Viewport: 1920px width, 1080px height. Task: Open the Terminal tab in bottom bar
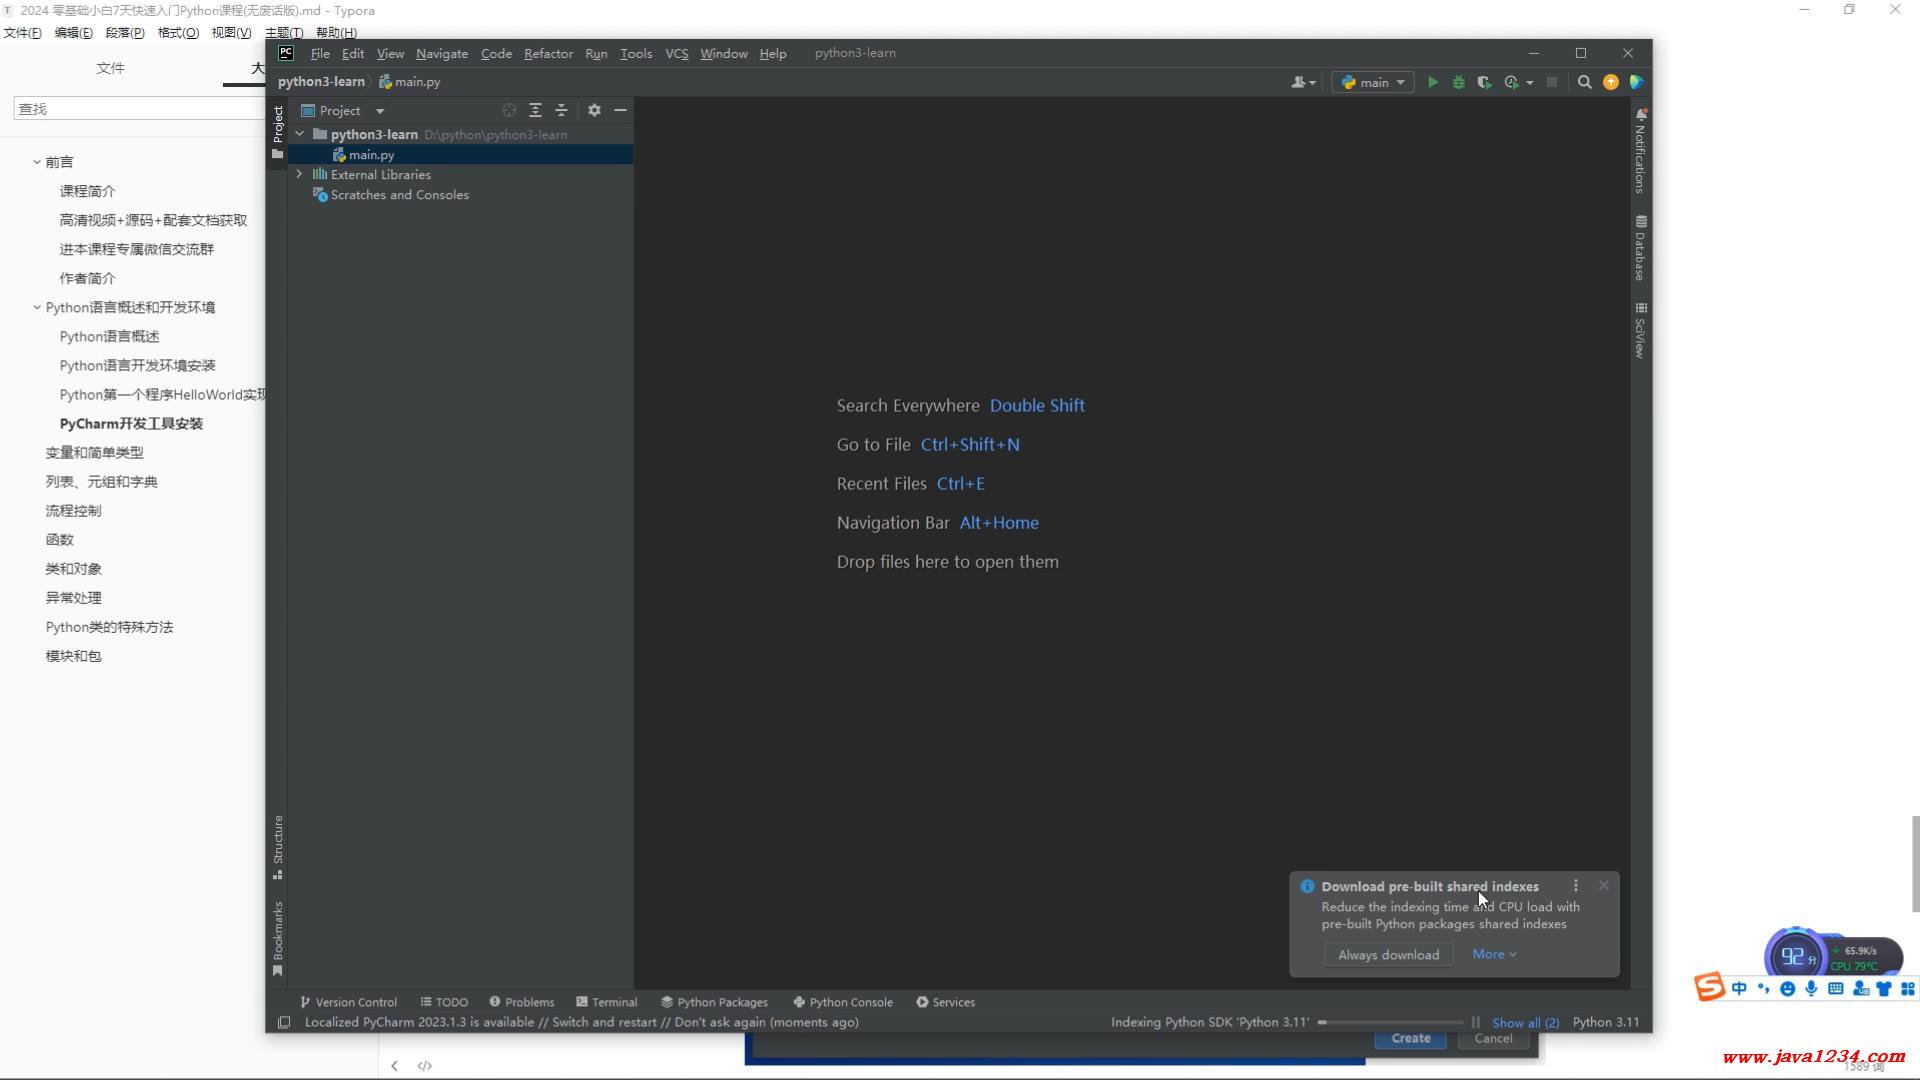[x=606, y=1002]
